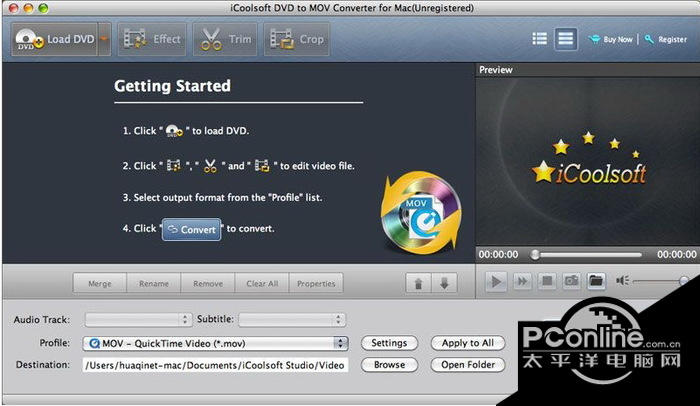
Task: Open the Trim scissors tool
Action: [225, 39]
